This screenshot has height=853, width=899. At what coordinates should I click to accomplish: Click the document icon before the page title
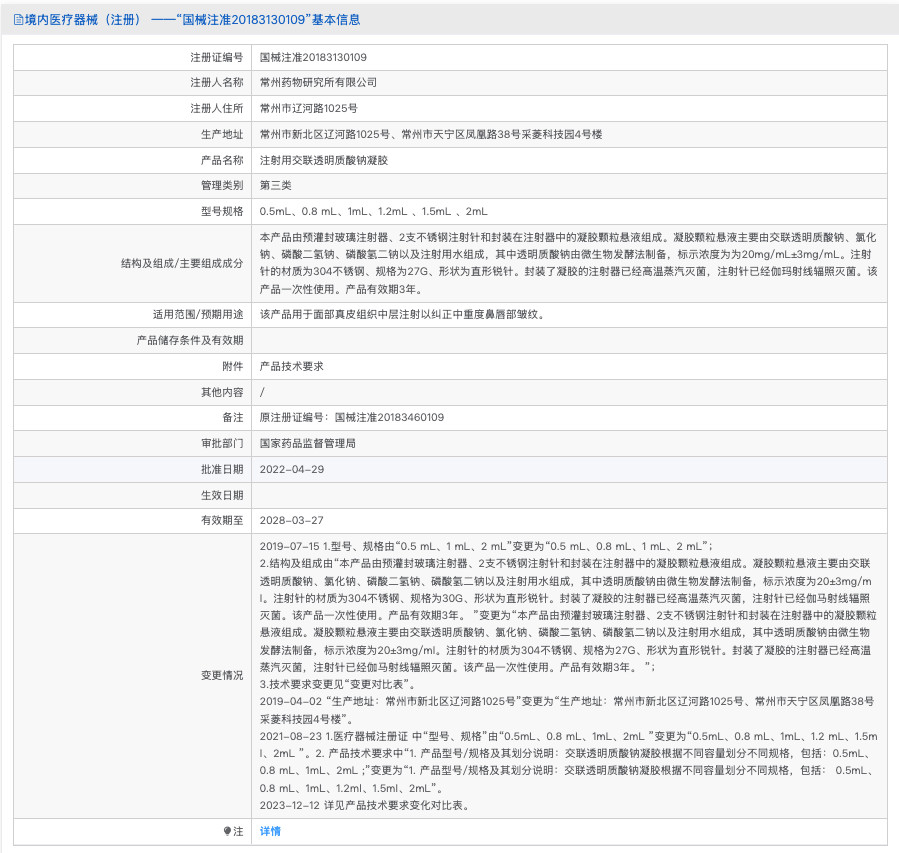(18, 20)
